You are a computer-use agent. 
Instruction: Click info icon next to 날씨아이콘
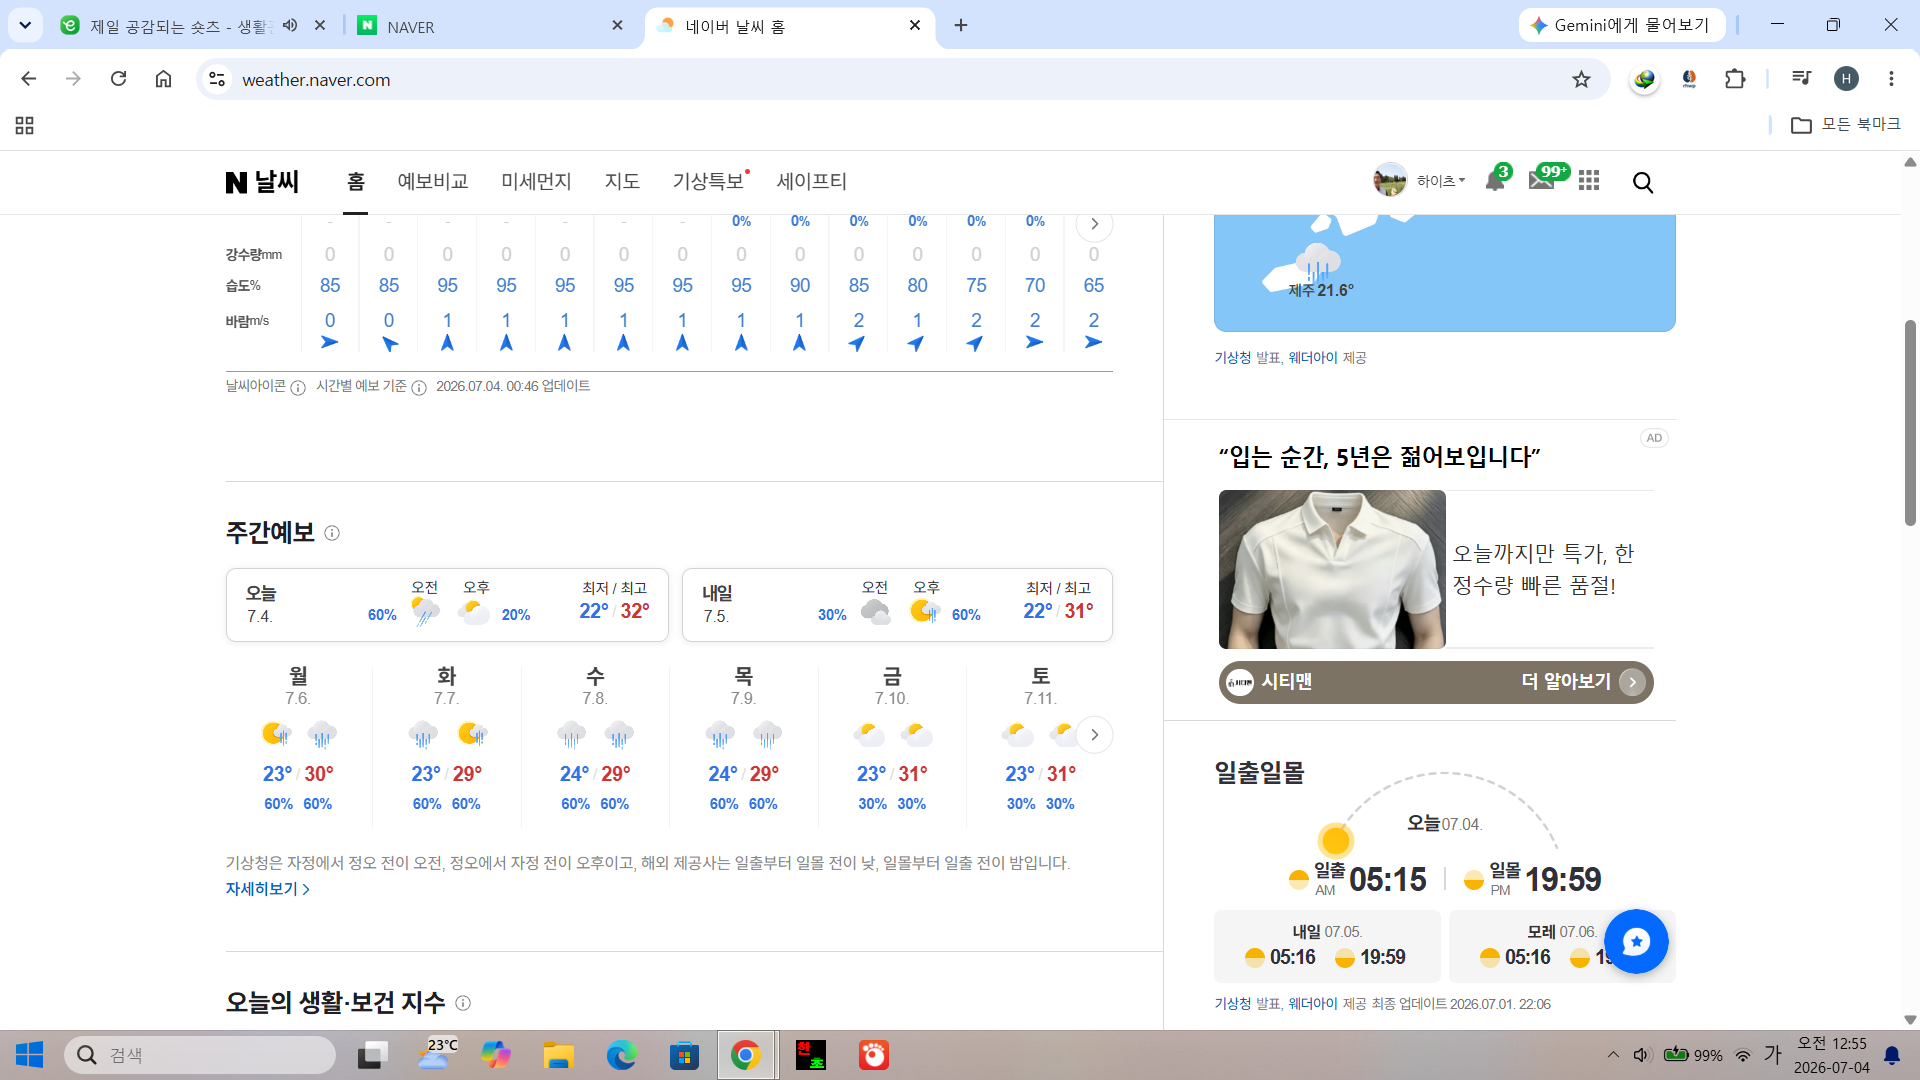(x=298, y=388)
